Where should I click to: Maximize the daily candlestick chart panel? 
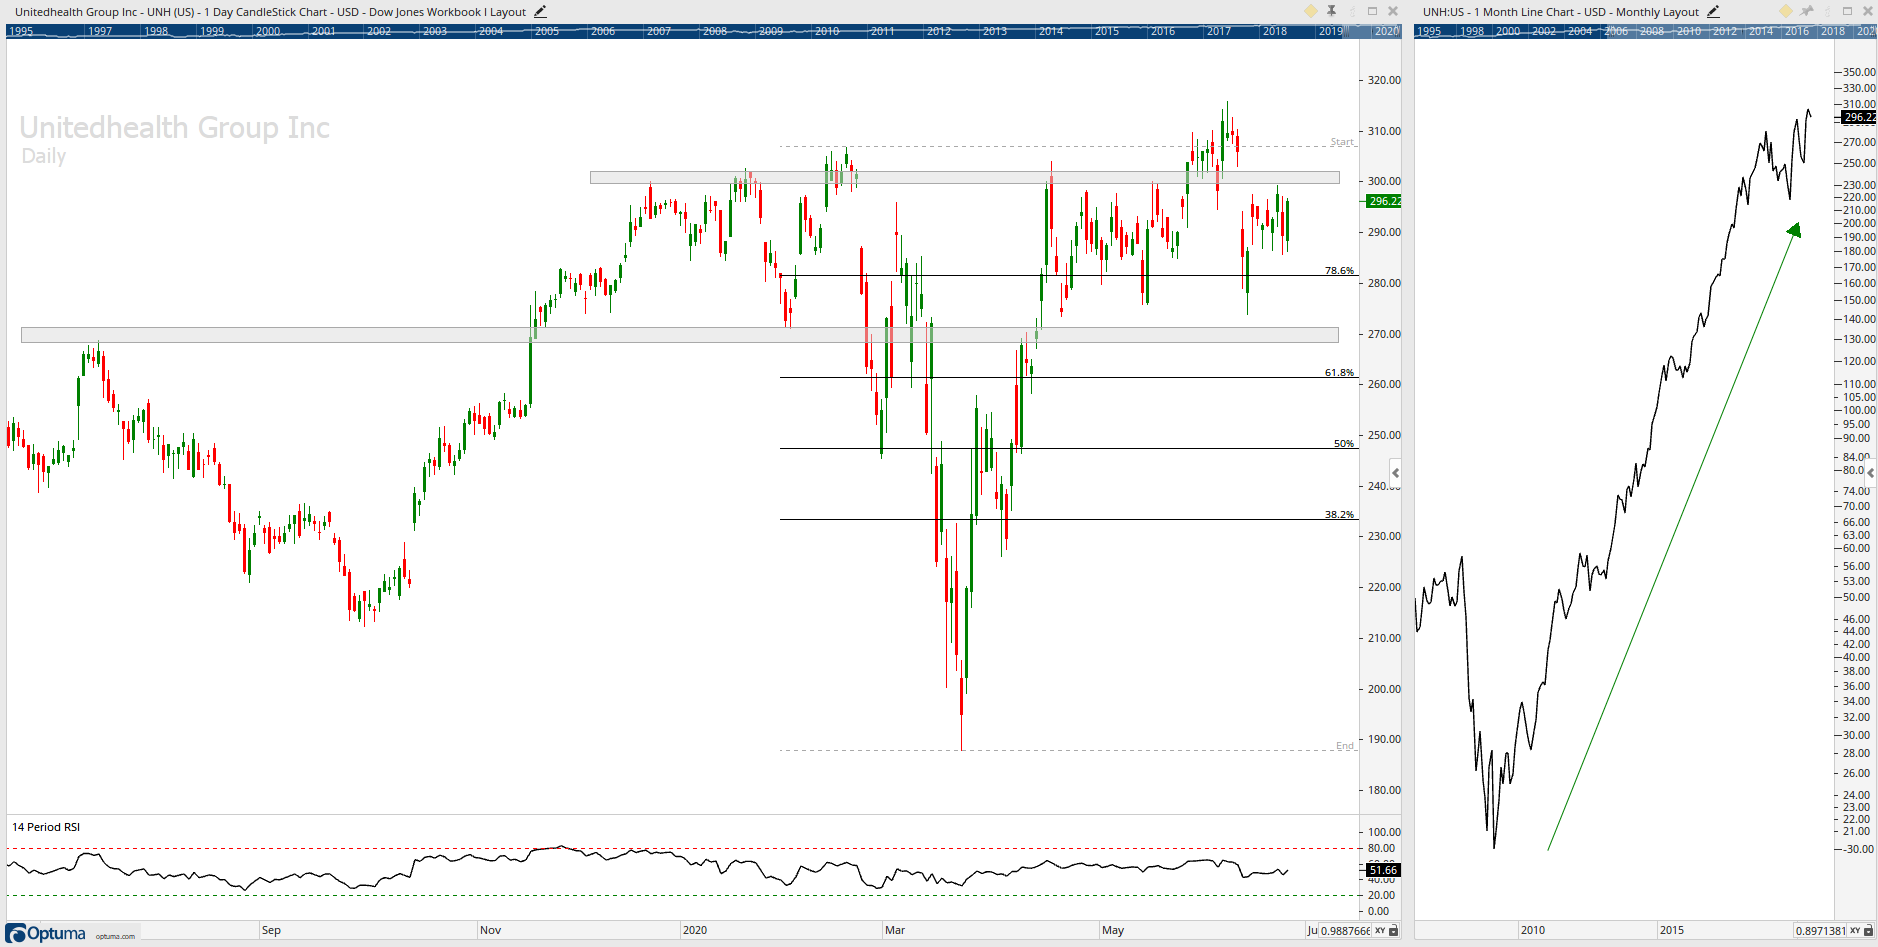pyautogui.click(x=1373, y=11)
